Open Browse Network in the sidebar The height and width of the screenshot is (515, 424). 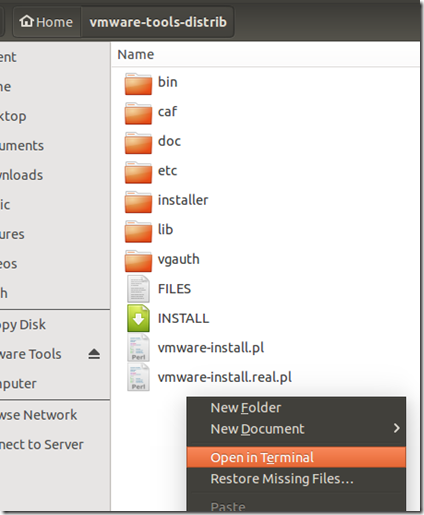pyautogui.click(x=55, y=415)
